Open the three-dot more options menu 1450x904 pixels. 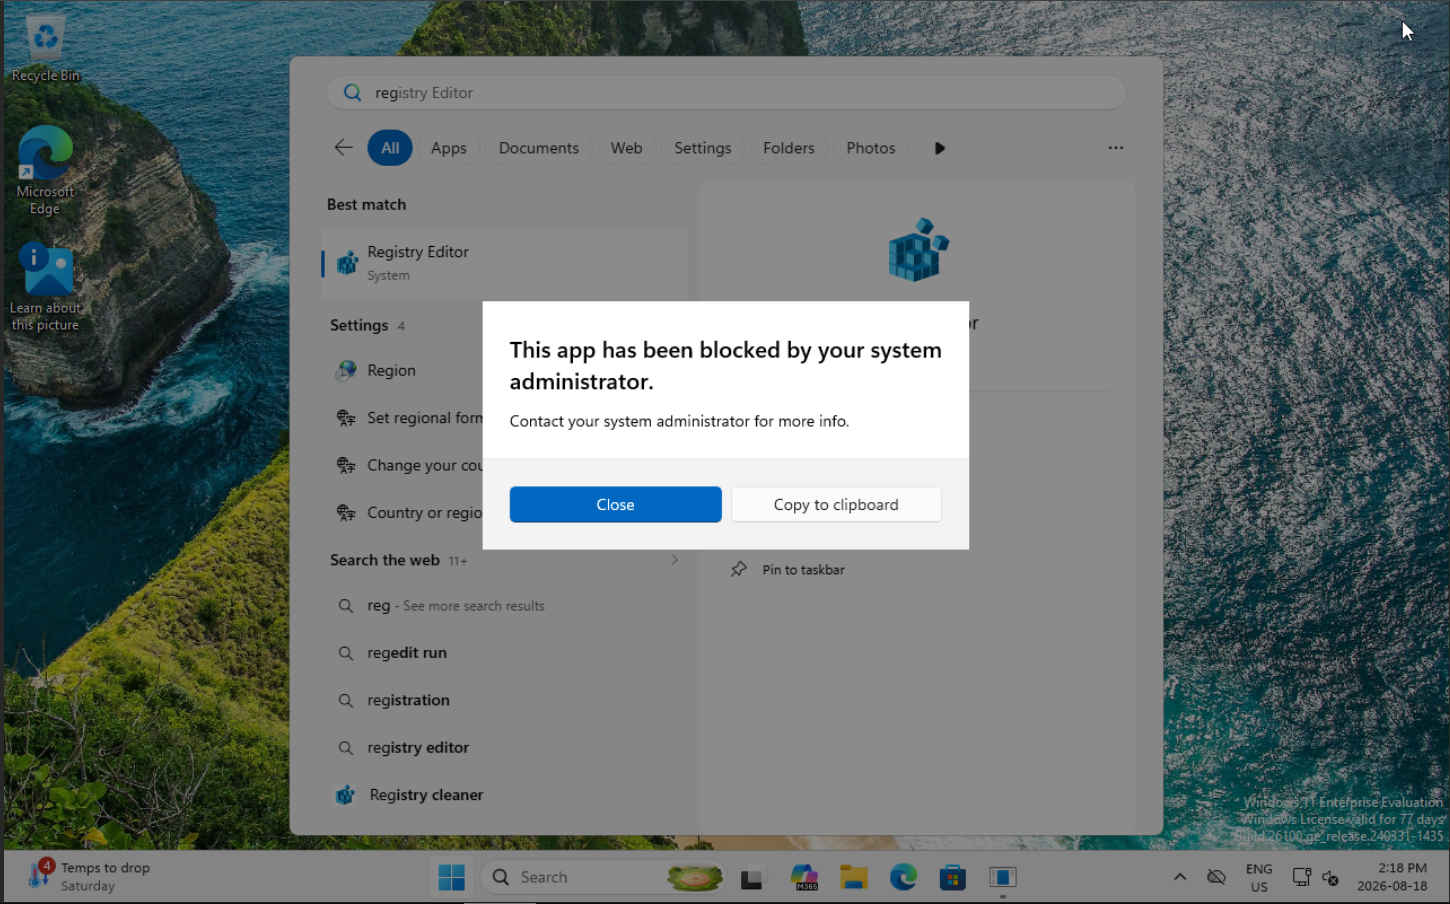coord(1116,148)
